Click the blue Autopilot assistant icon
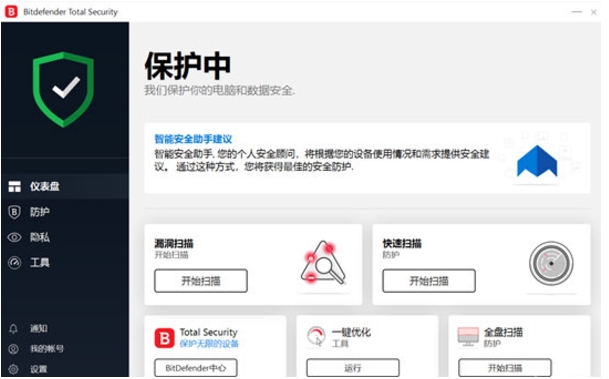 [537, 161]
